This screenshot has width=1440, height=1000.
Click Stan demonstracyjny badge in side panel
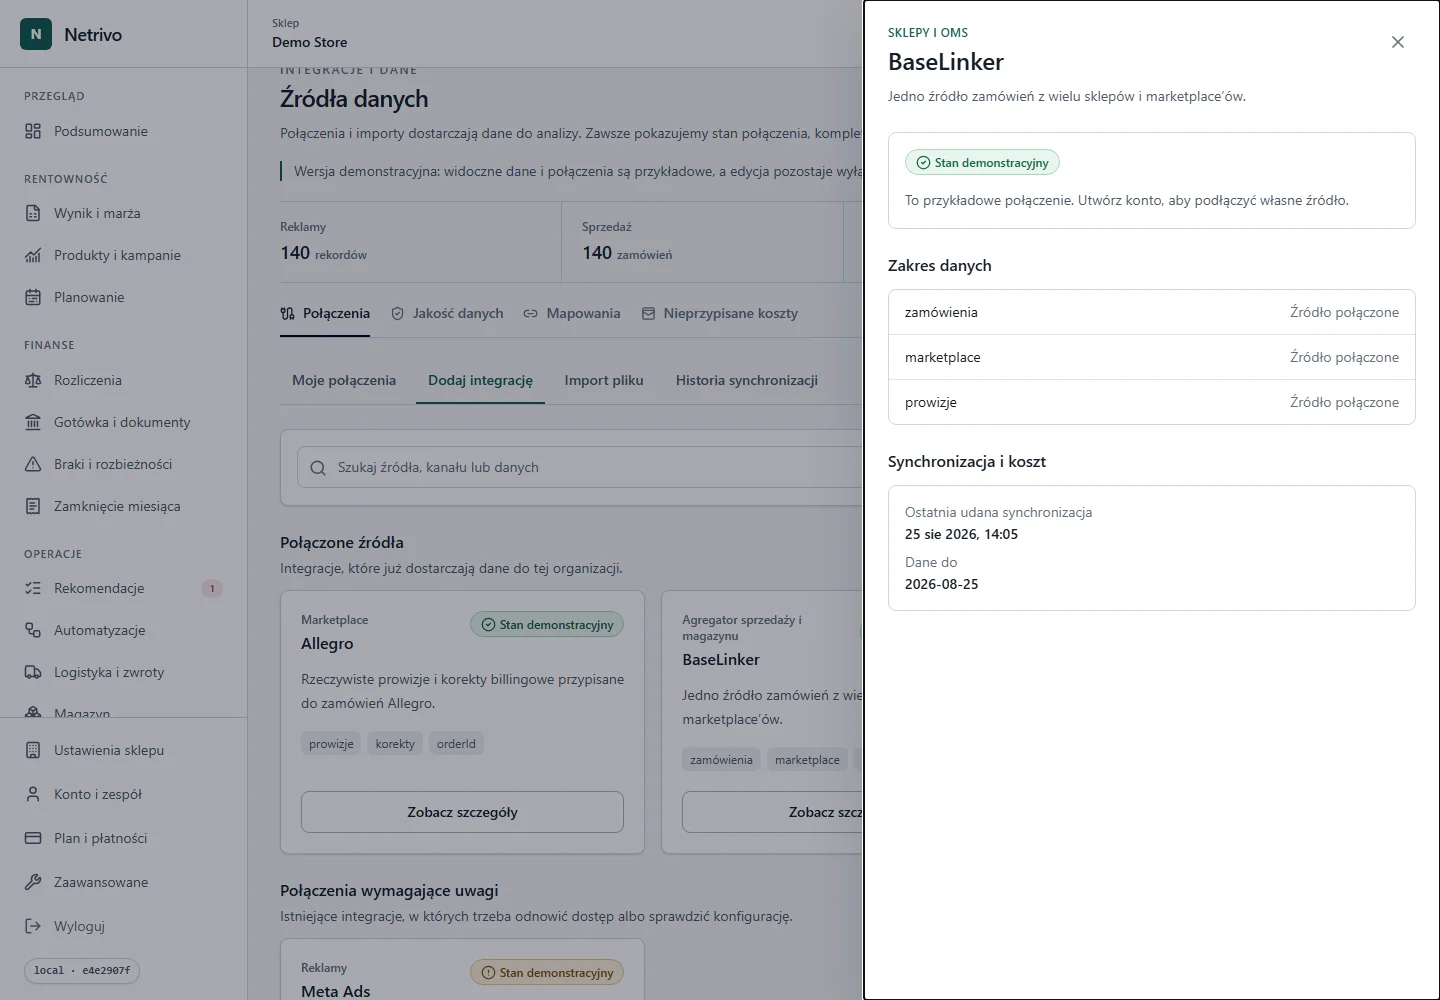(x=982, y=163)
